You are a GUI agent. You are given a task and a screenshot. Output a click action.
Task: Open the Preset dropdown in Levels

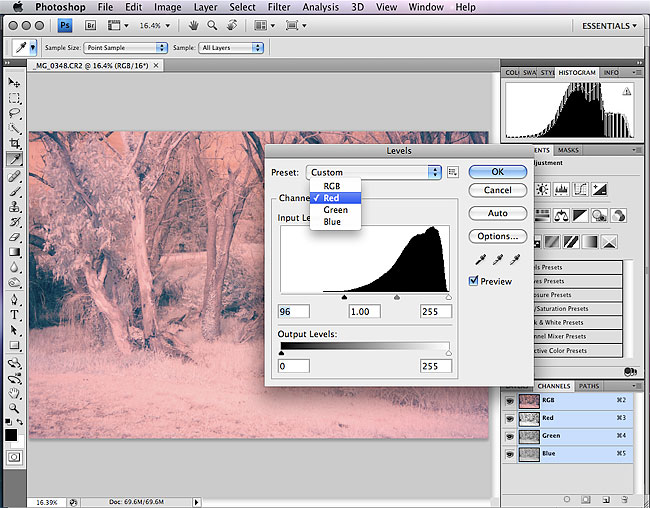point(373,172)
